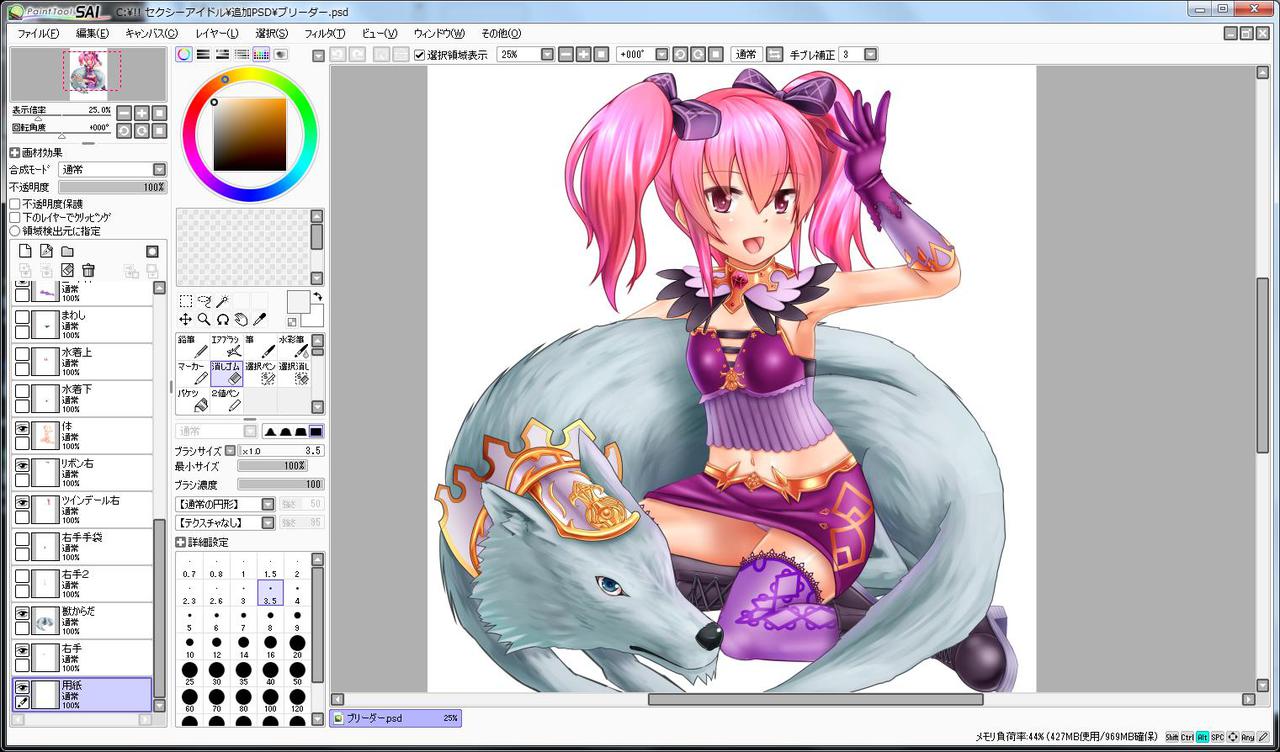Create a new layer folder
This screenshot has height=752, width=1280.
point(67,251)
